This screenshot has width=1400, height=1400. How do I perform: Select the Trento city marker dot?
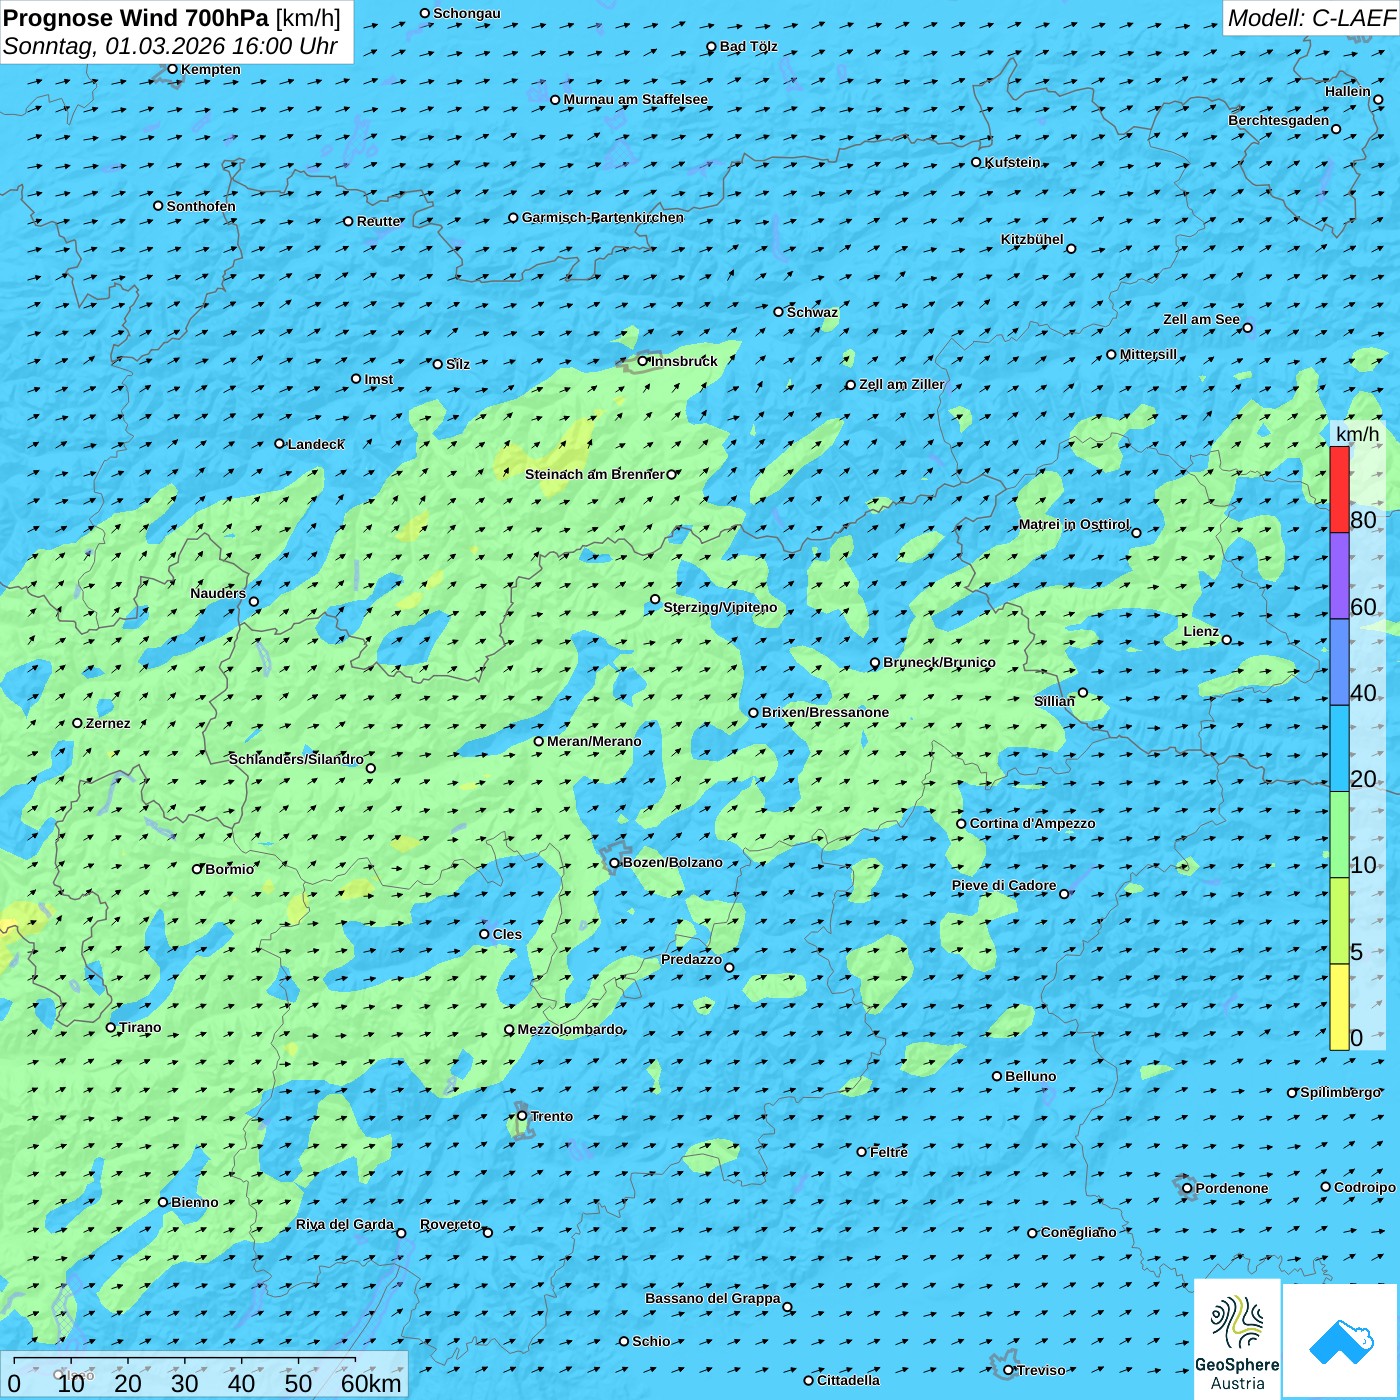[522, 1116]
